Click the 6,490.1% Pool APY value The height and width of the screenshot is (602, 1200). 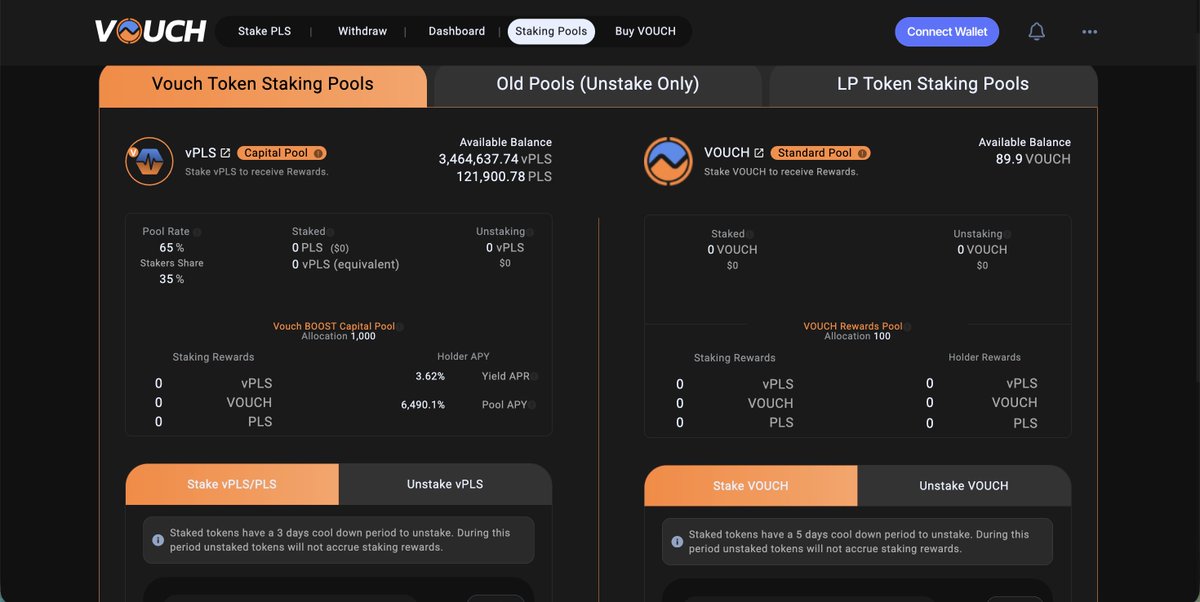tap(423, 405)
